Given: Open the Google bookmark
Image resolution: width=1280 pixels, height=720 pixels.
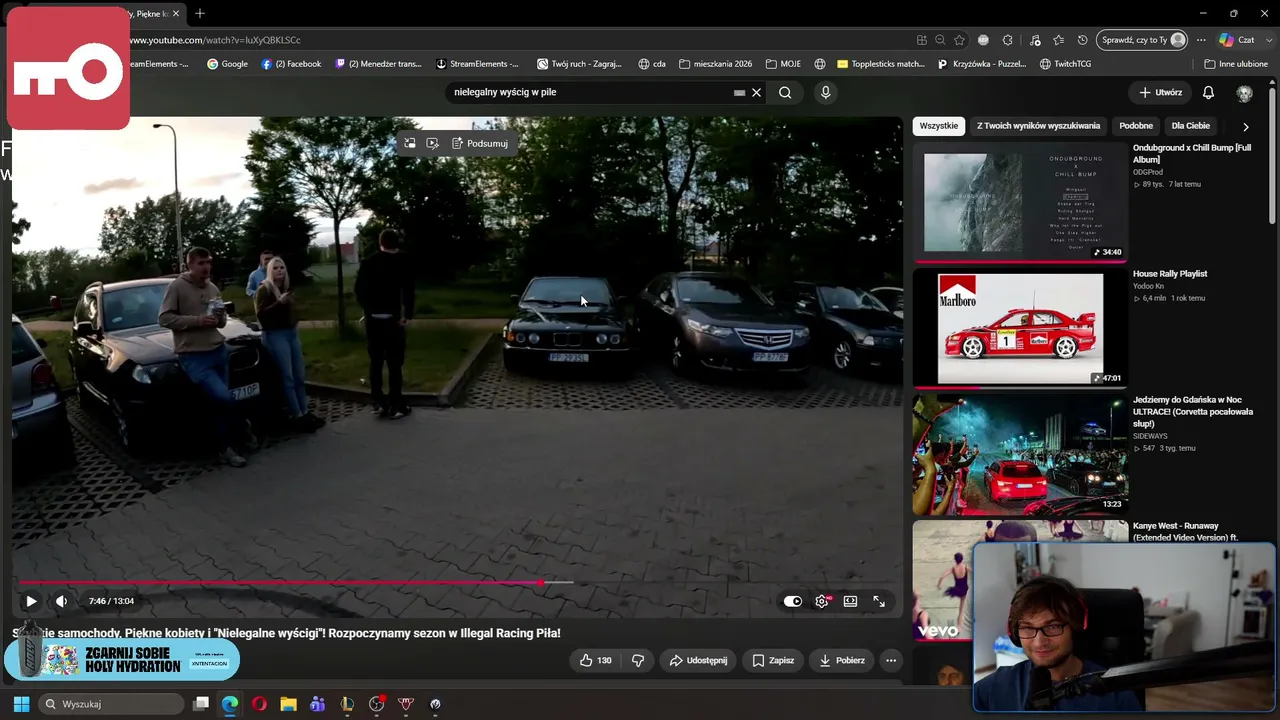Looking at the screenshot, I should [x=227, y=64].
